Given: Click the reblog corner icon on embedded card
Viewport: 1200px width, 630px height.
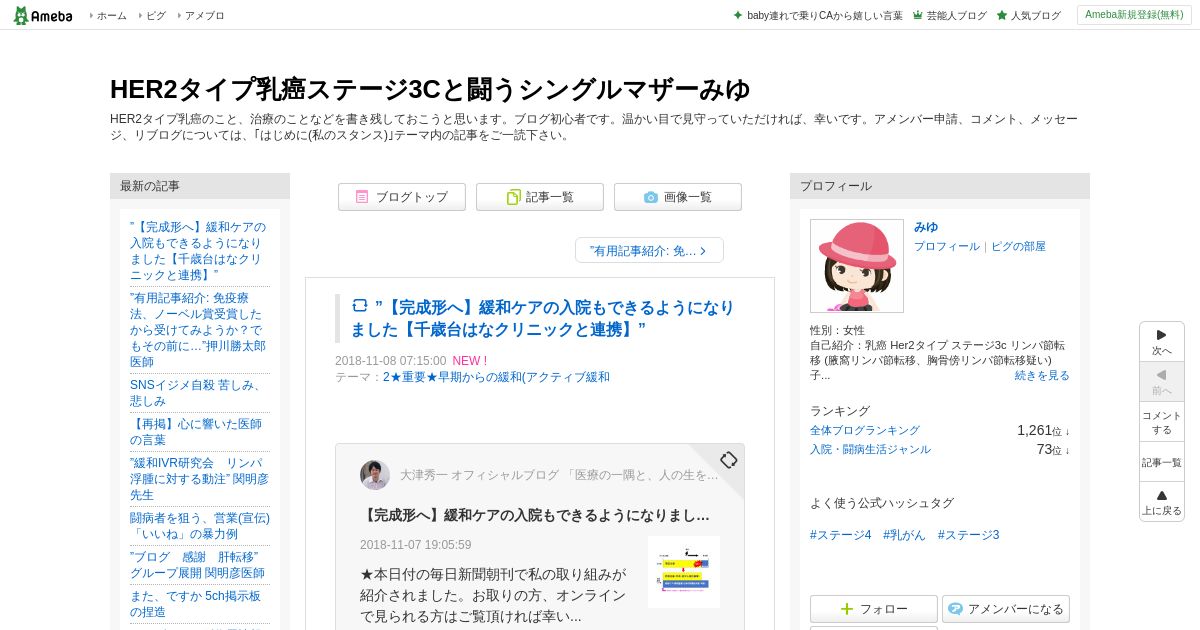Looking at the screenshot, I should (729, 460).
